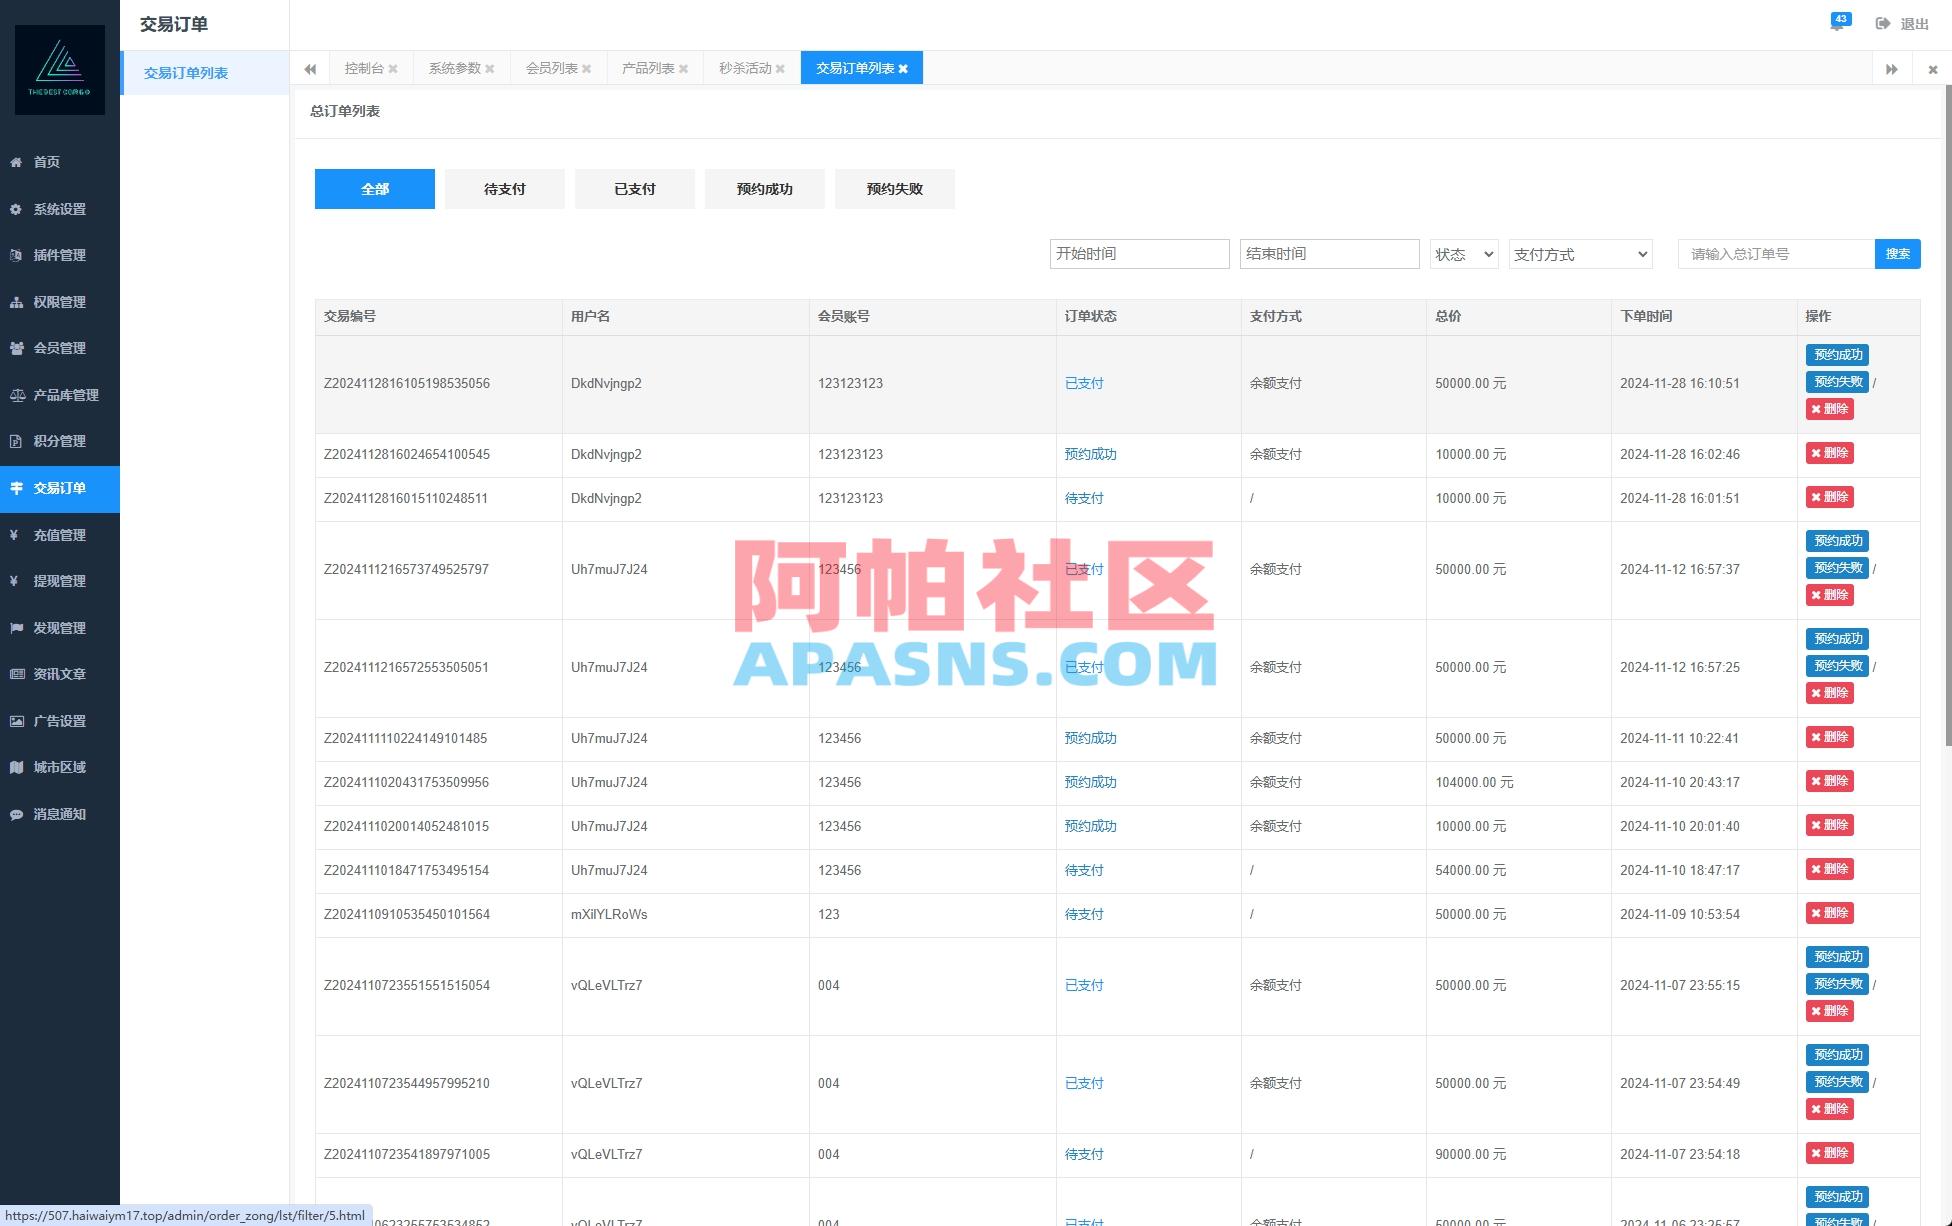This screenshot has width=1952, height=1226.
Task: Open 系统设置 settings from the sidebar
Action: [57, 209]
